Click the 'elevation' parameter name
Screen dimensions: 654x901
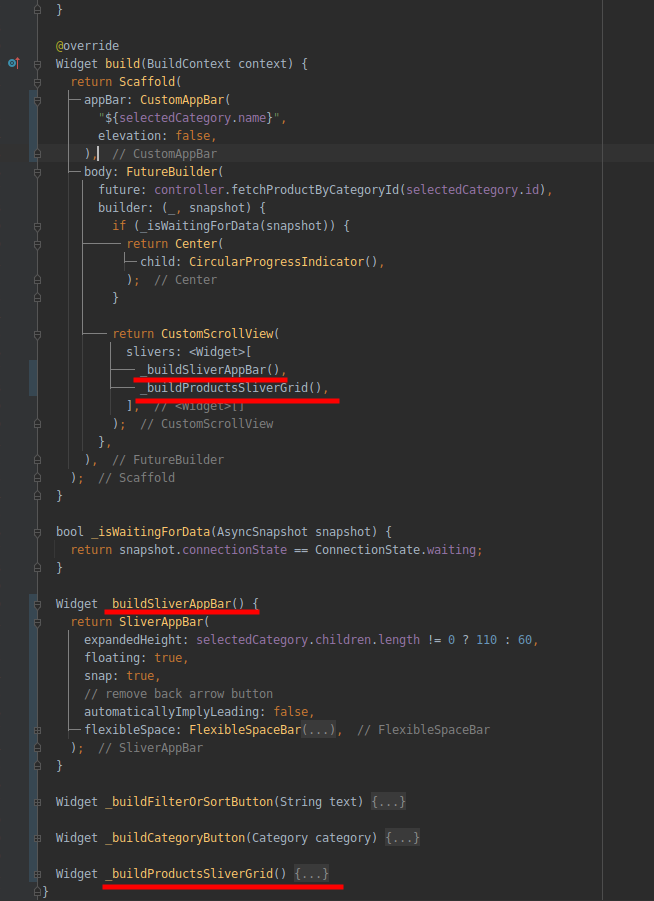[x=129, y=136]
